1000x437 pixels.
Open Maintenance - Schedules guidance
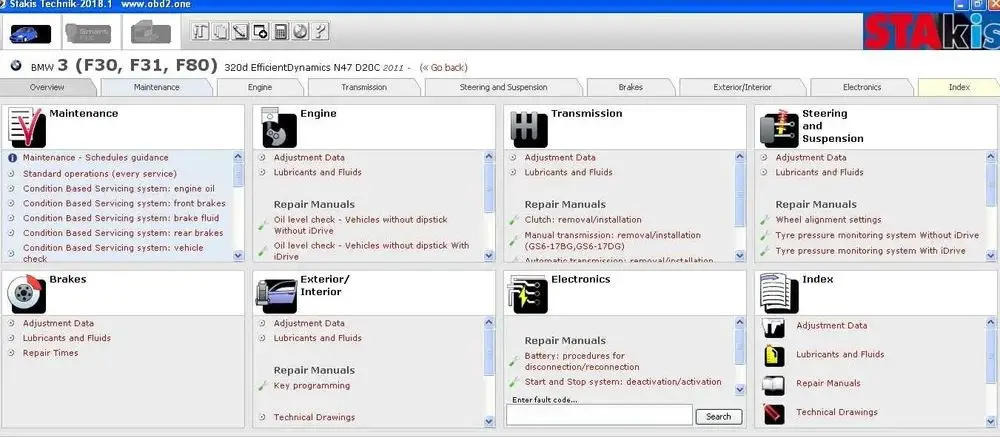(96, 158)
